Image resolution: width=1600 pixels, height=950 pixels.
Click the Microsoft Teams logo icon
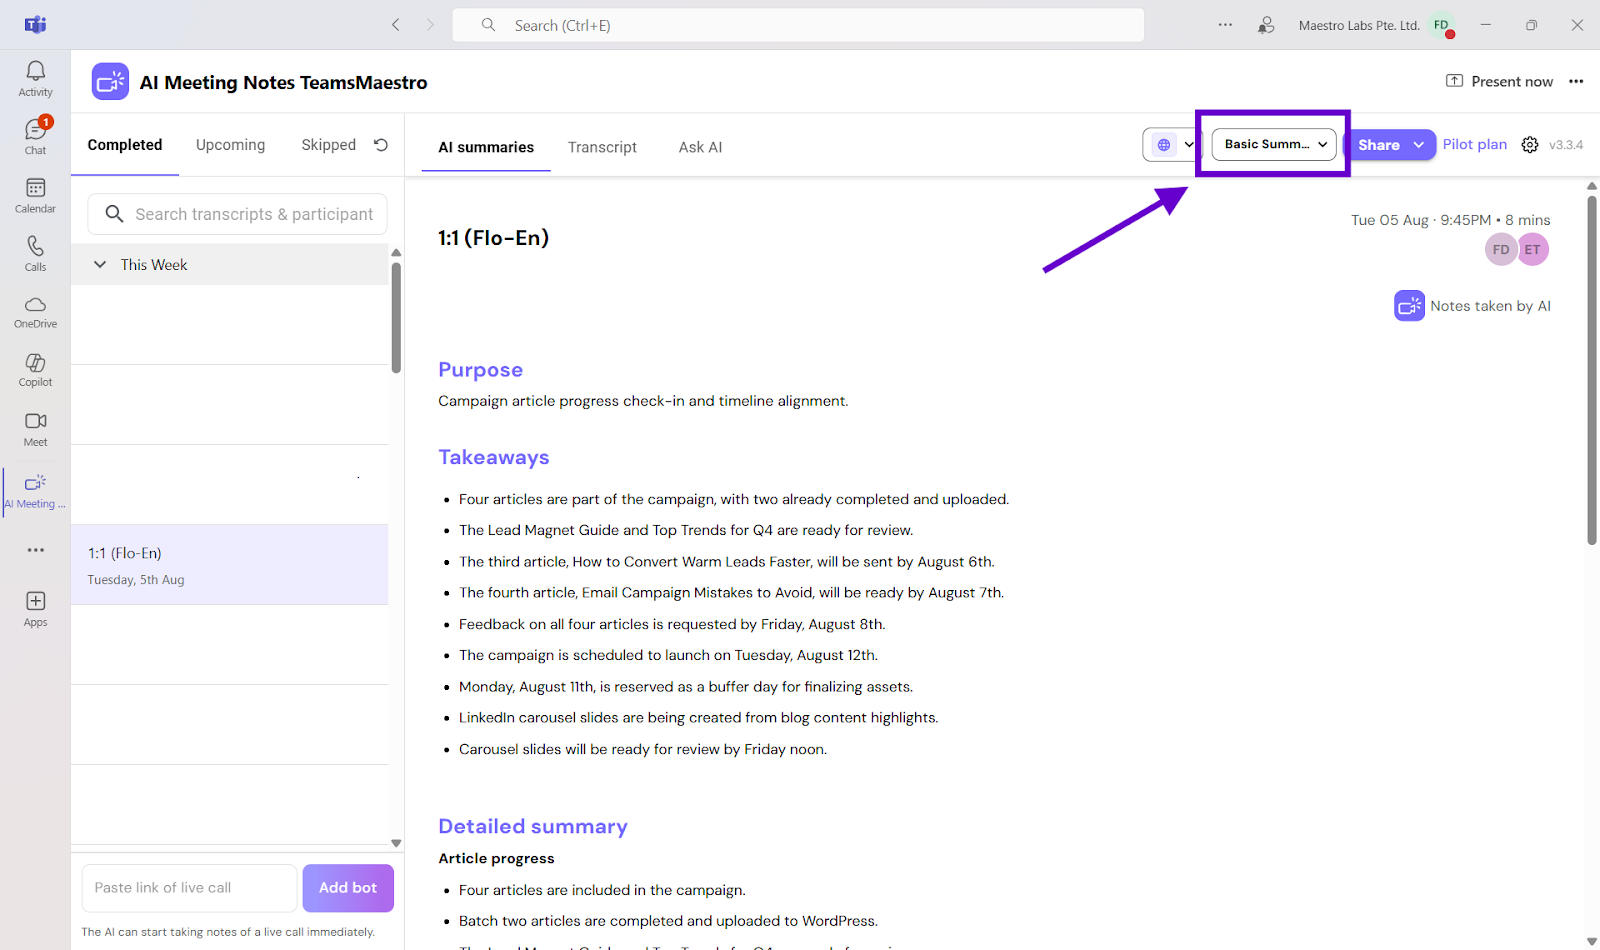[x=35, y=25]
